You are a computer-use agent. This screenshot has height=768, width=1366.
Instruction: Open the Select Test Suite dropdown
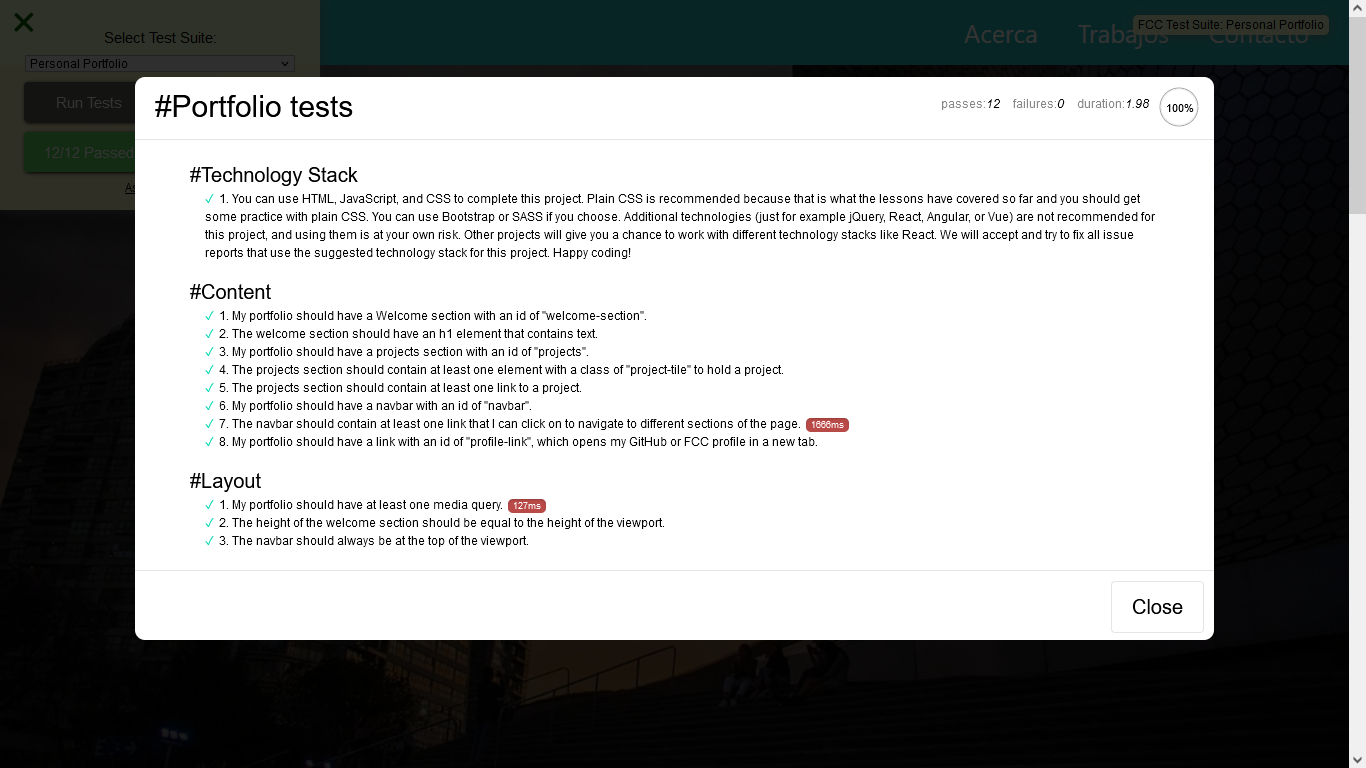click(160, 63)
